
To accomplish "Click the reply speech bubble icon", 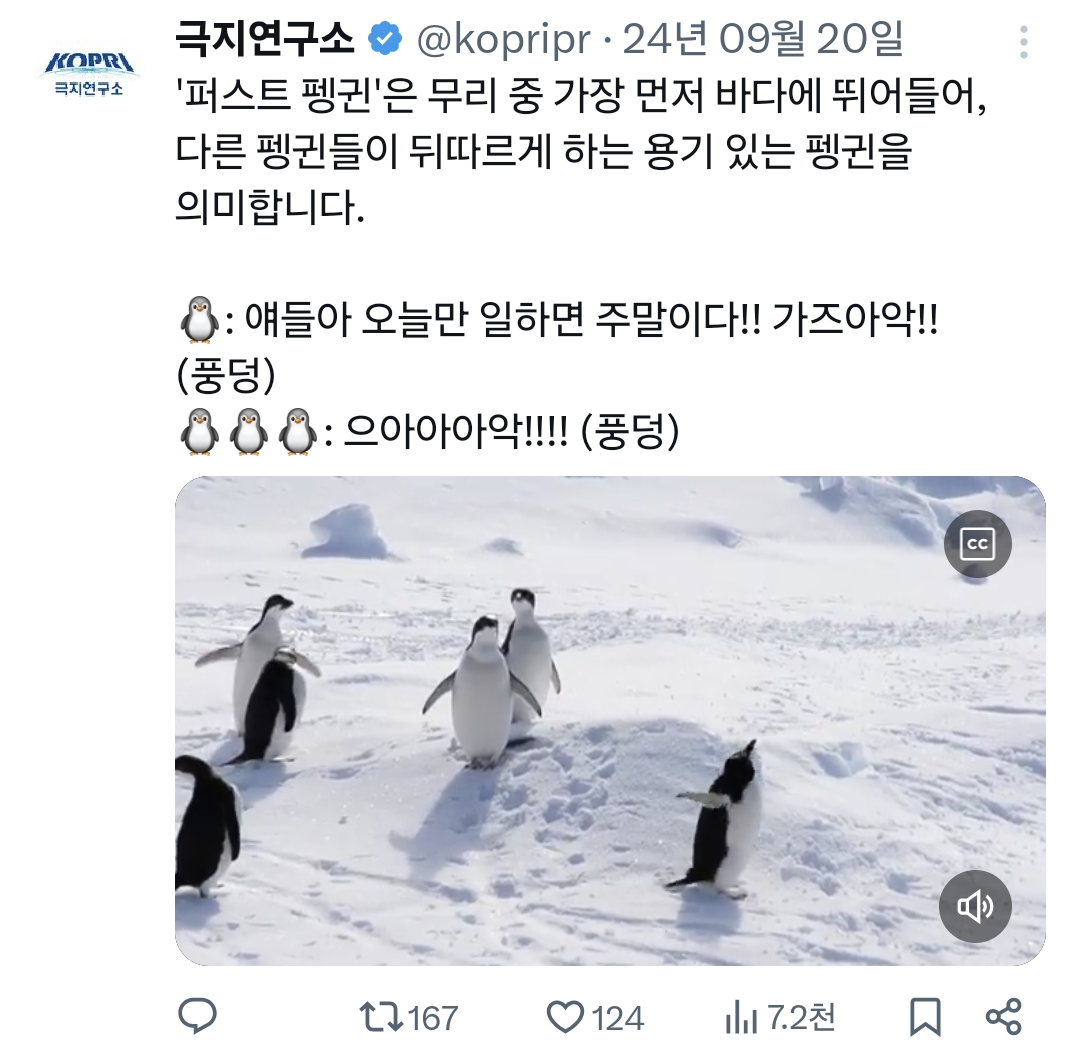I will [197, 1016].
